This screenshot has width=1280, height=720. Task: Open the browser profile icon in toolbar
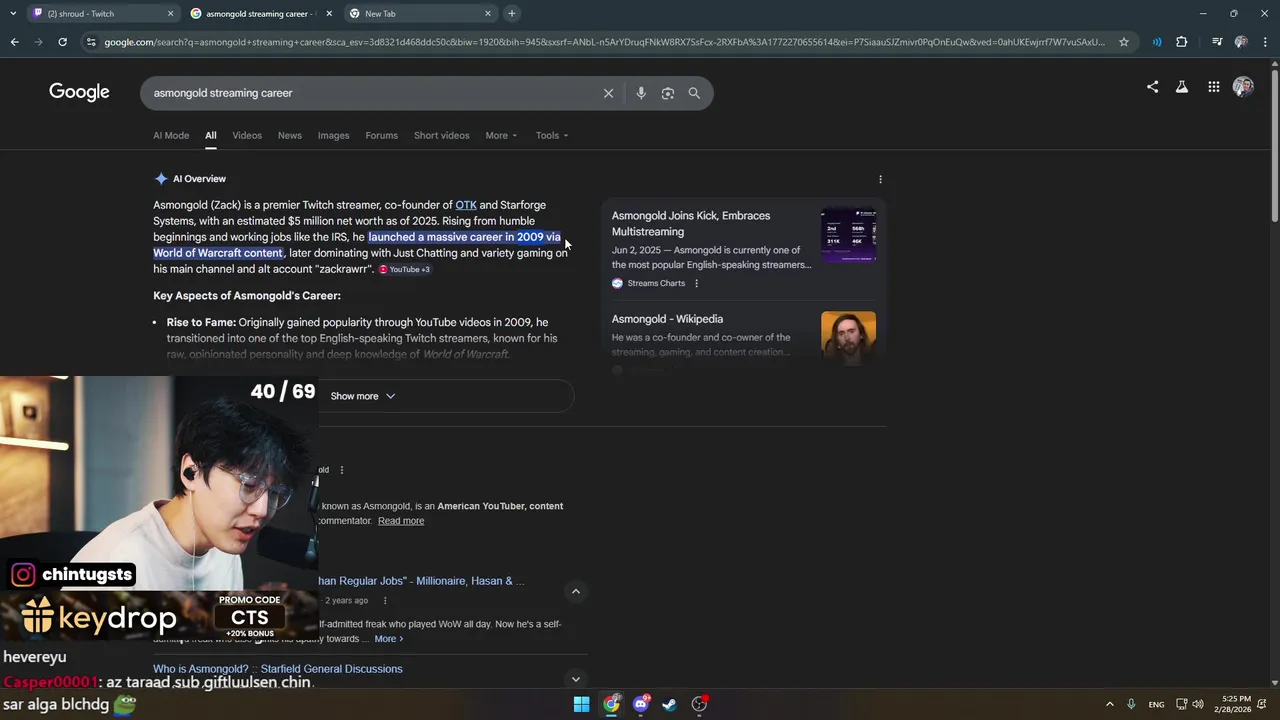click(1241, 42)
